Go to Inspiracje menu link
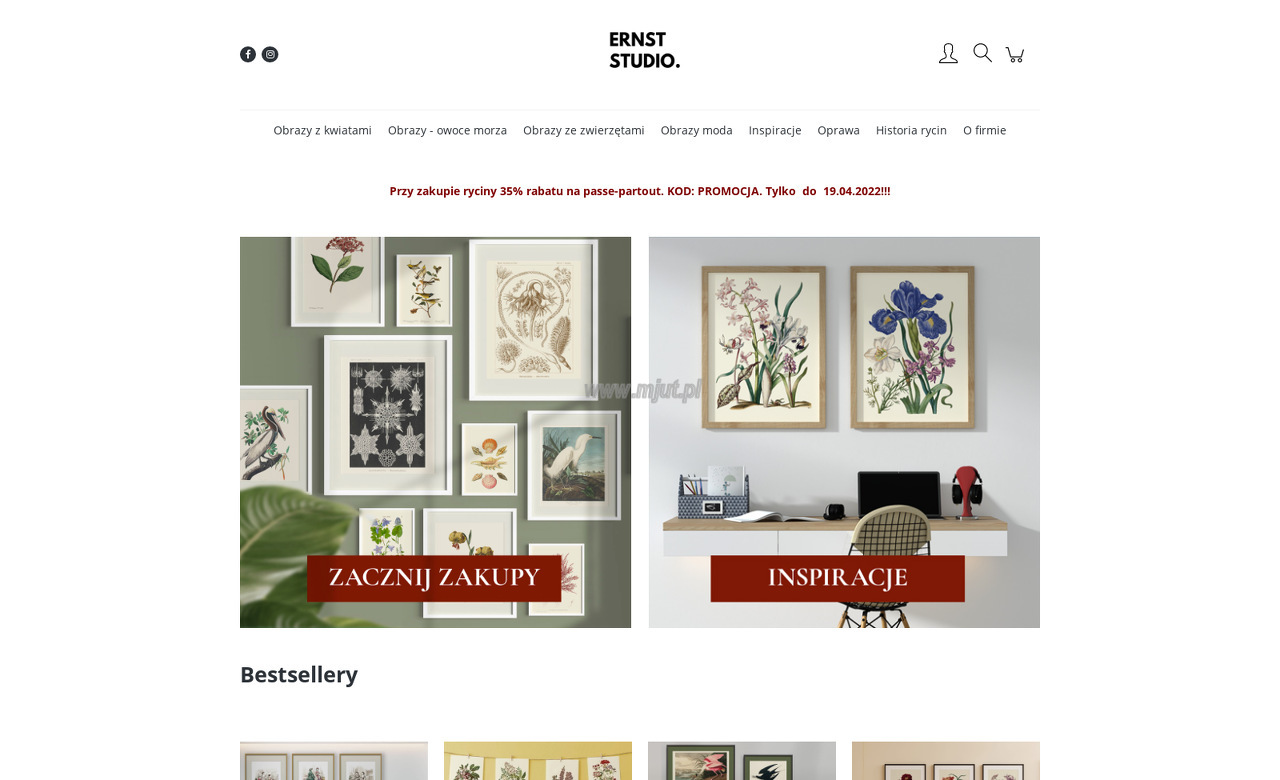This screenshot has width=1280, height=780. [775, 130]
